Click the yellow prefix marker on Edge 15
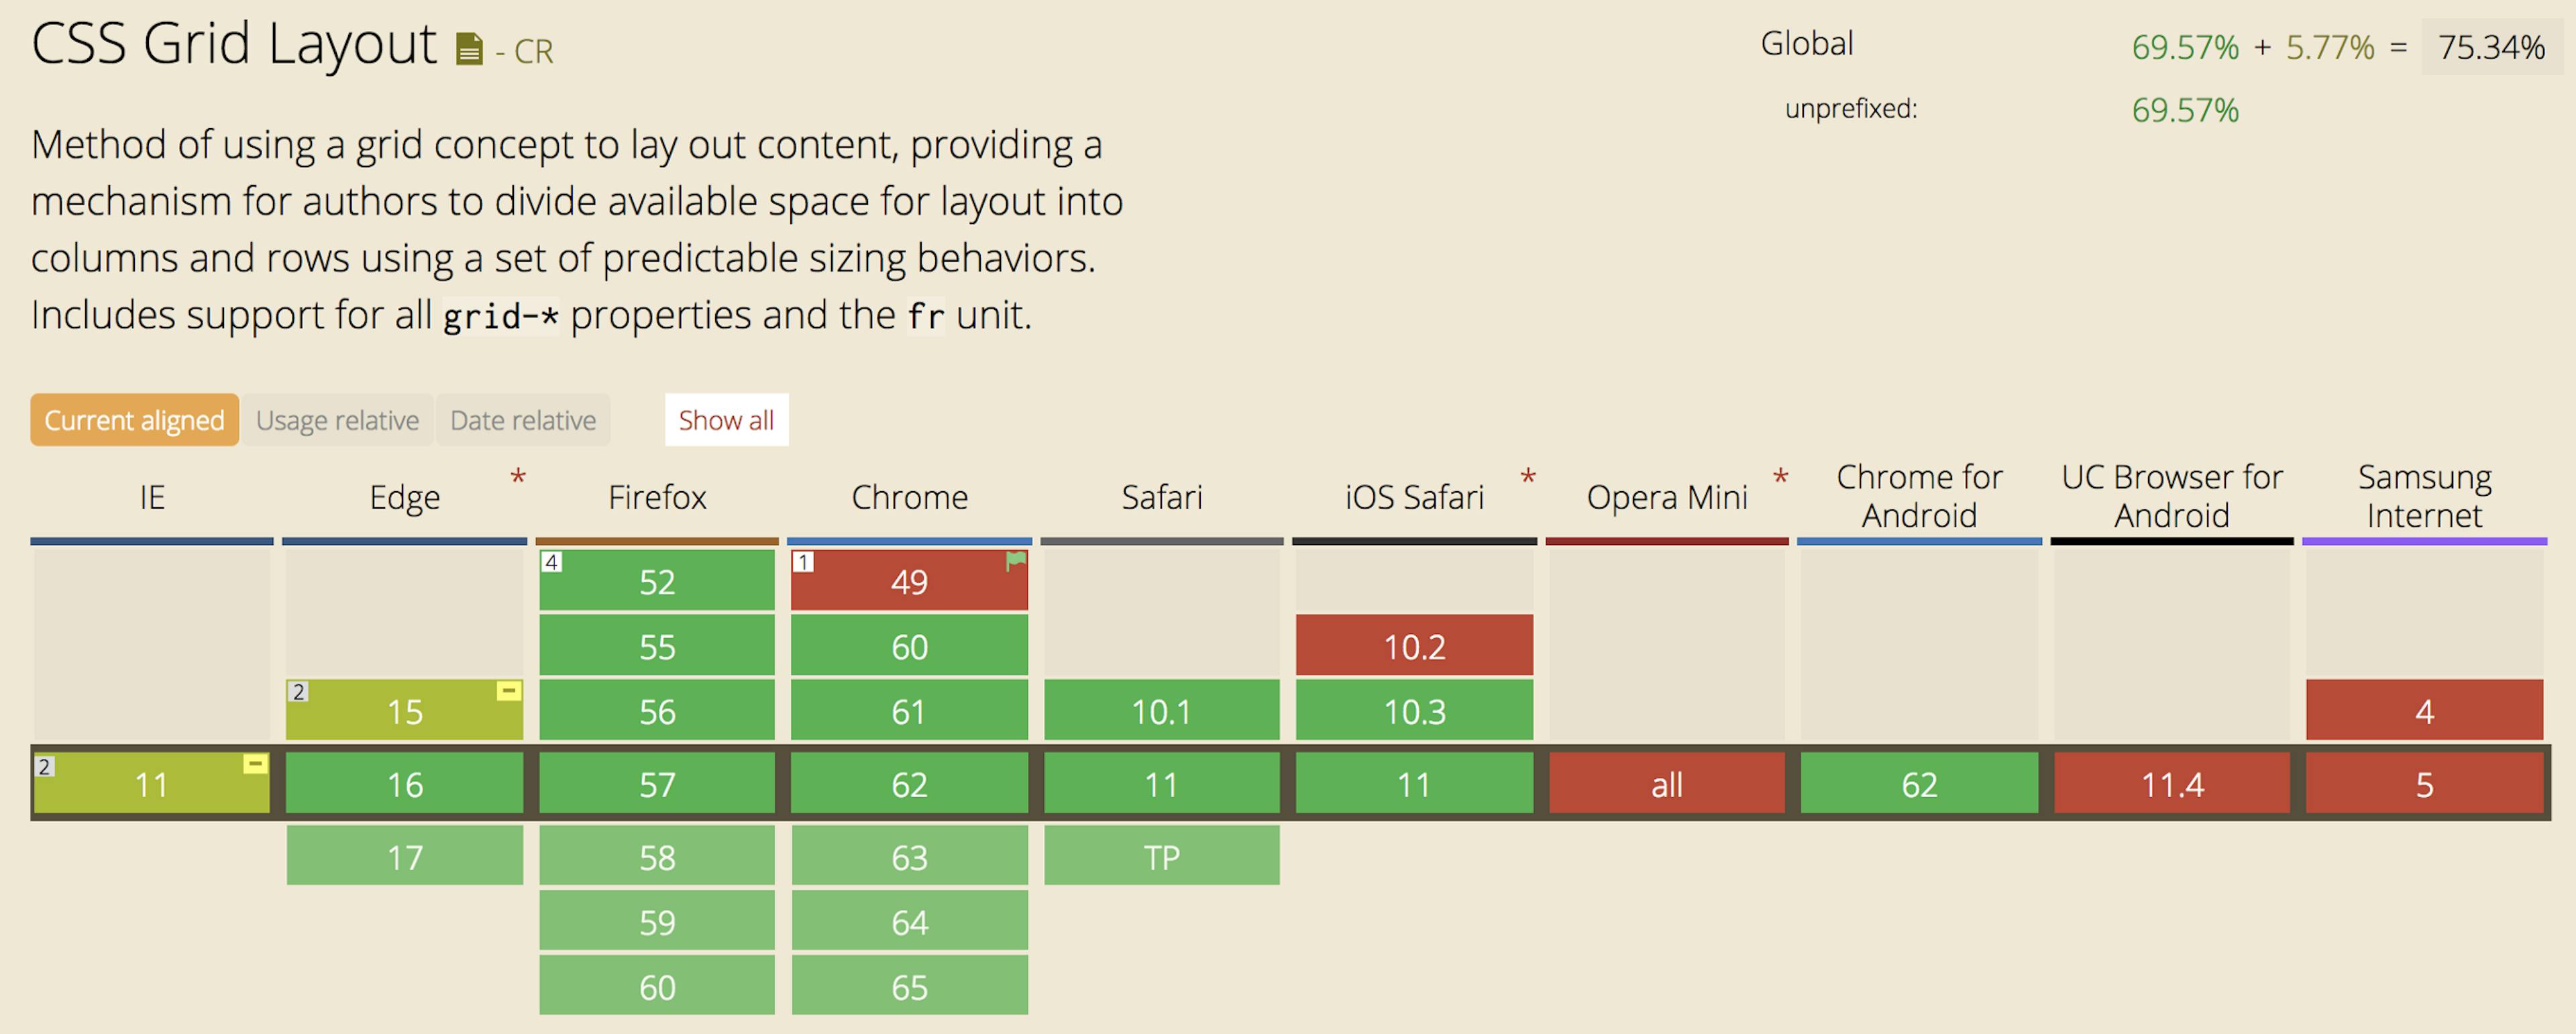 coord(508,691)
